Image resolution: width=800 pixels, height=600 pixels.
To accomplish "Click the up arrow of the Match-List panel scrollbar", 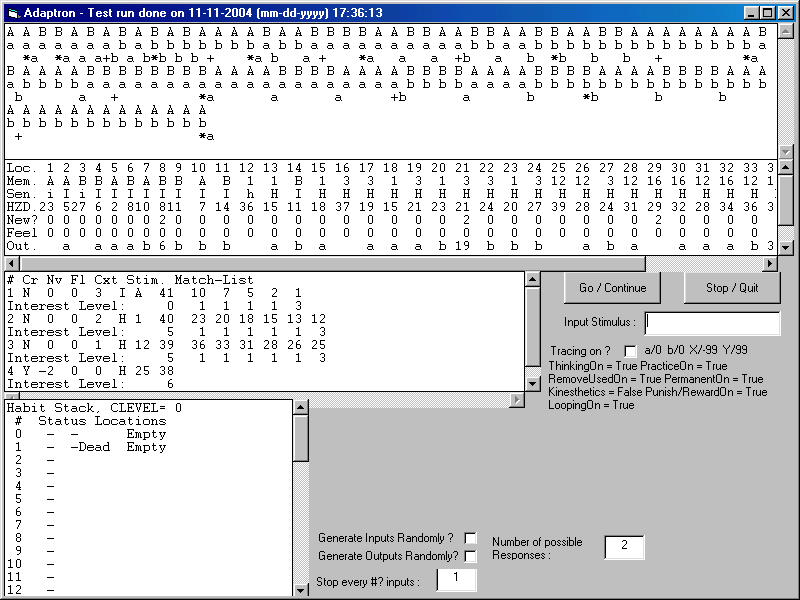I will (532, 280).
